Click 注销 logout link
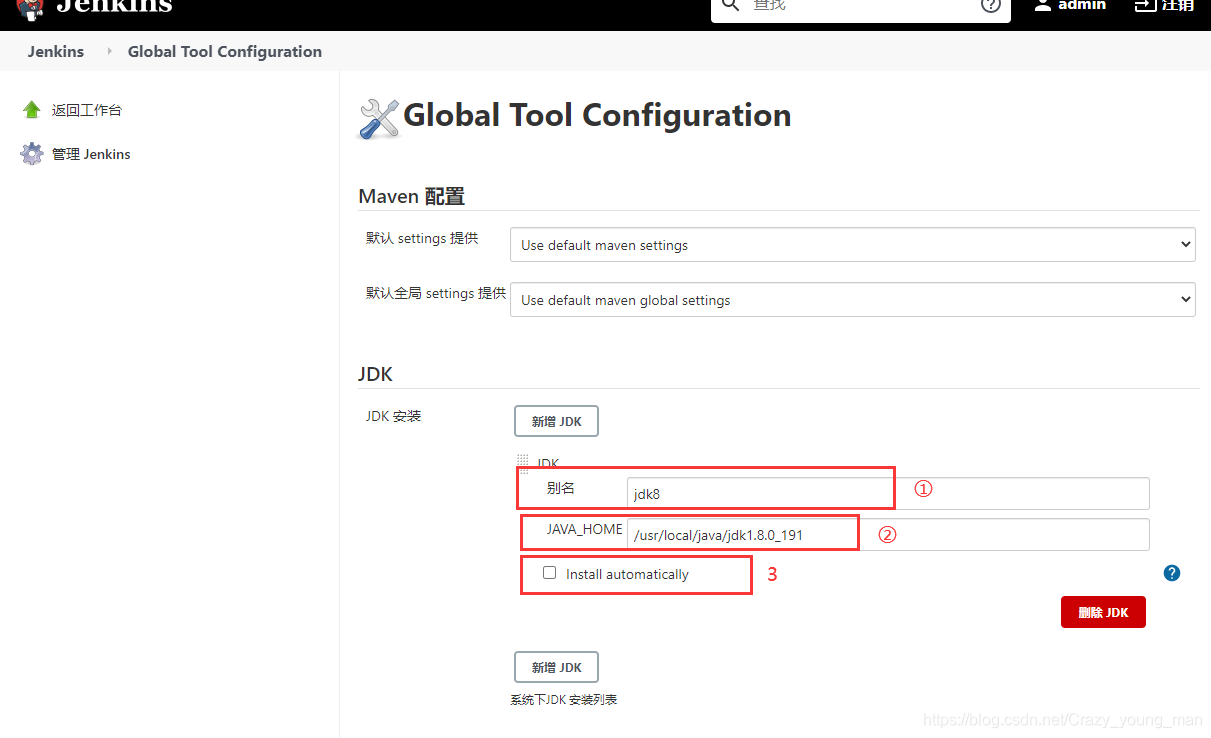 [1178, 5]
